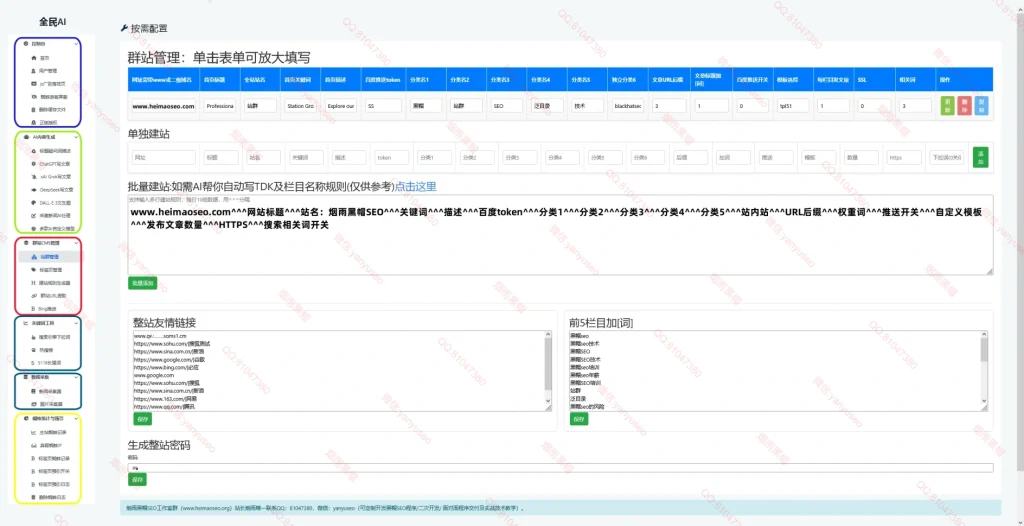Click the wrench icon beside 按需配置
1024x526 pixels.
123,29
